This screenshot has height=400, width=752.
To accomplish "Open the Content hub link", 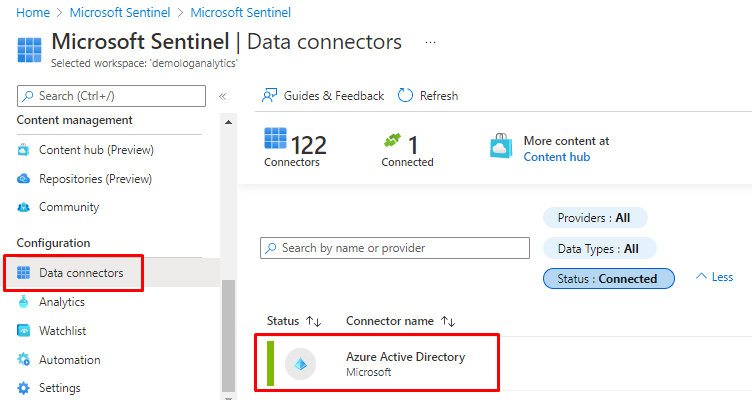I will click(x=556, y=157).
